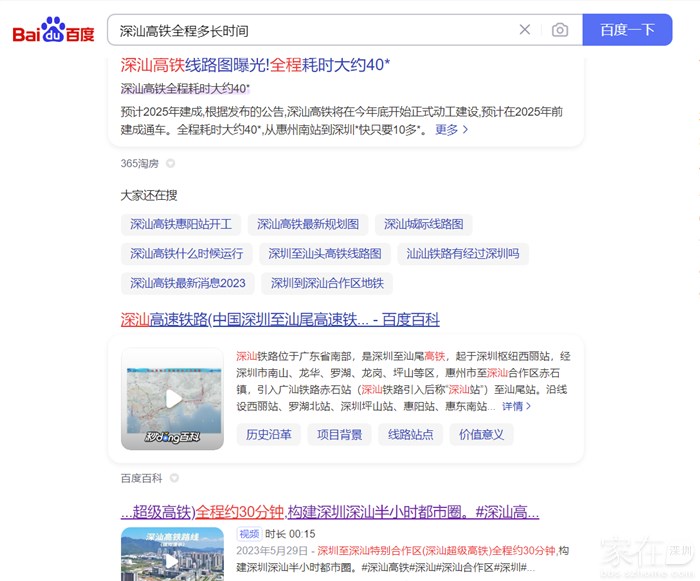Play the encyclopedia video thumbnail
Screen dimensions: 700x581
(x=173, y=399)
